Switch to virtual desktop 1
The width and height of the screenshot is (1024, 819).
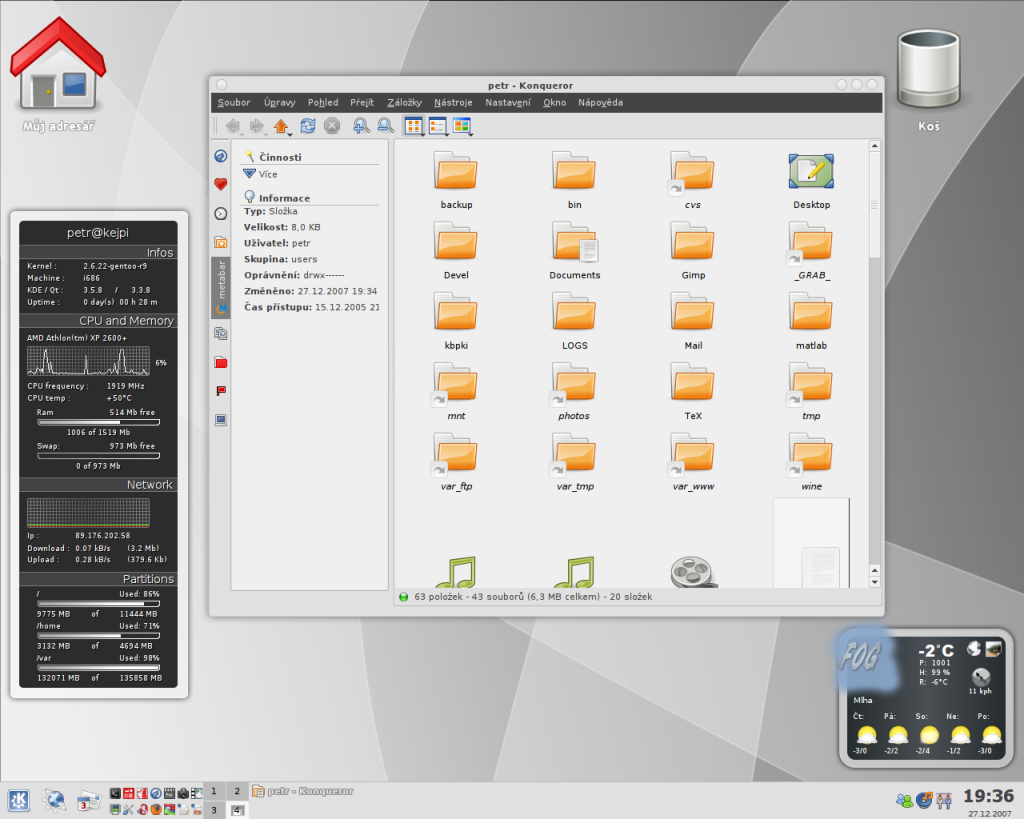coord(214,791)
